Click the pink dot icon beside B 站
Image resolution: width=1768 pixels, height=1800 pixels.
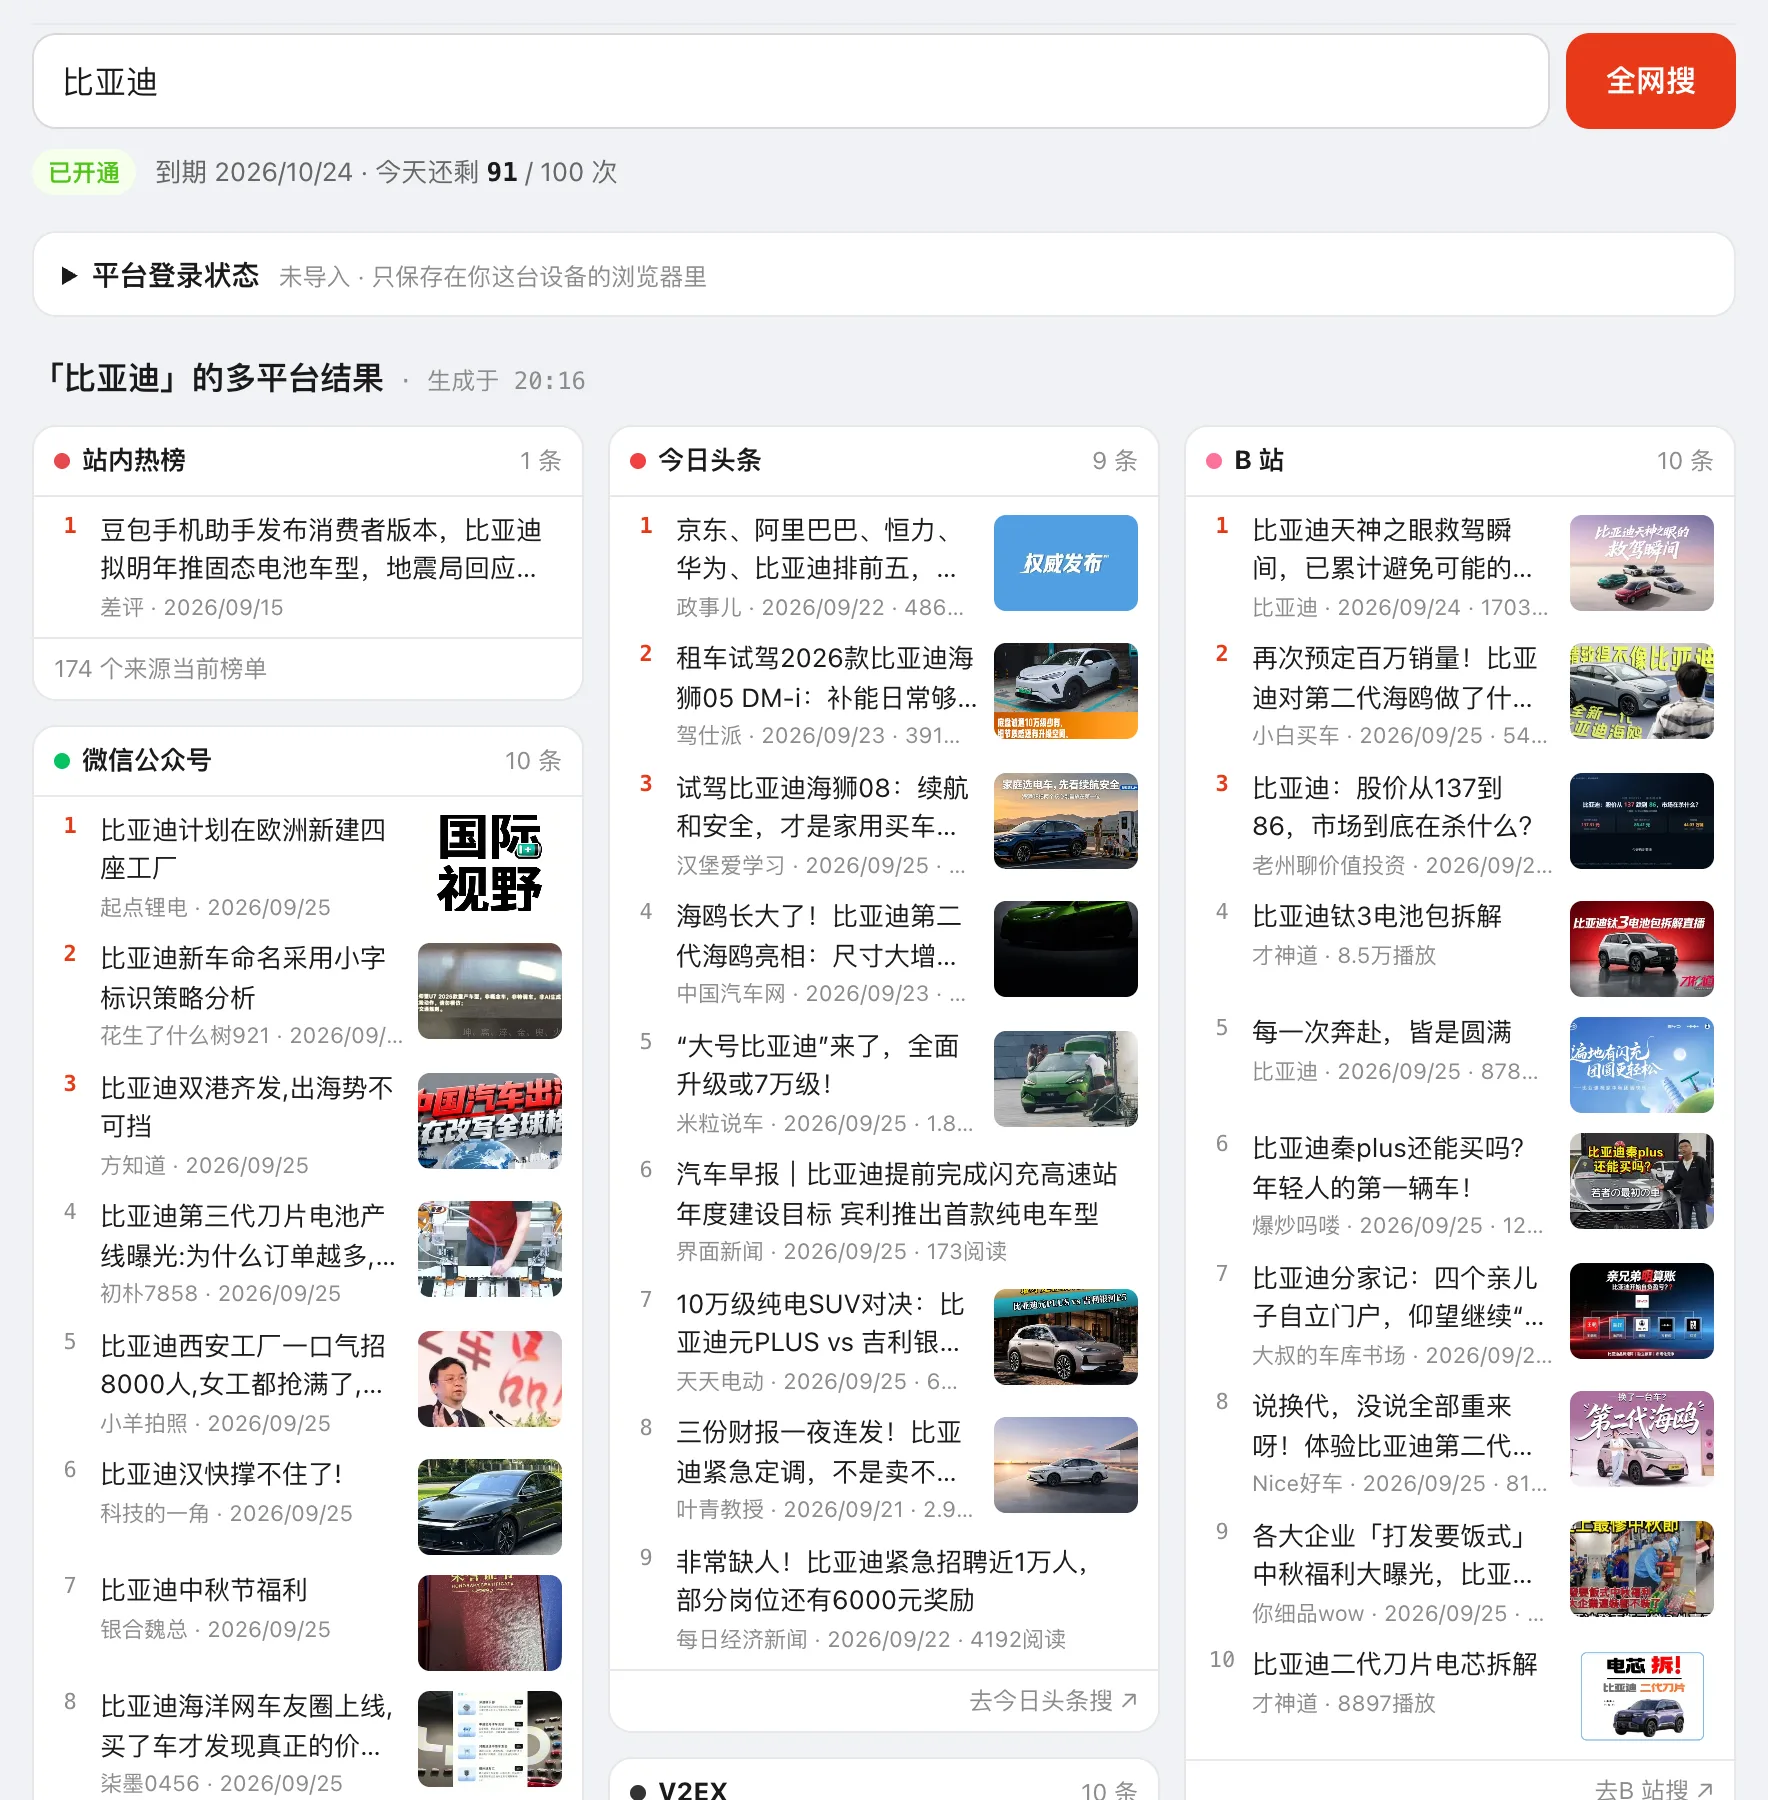1214,461
